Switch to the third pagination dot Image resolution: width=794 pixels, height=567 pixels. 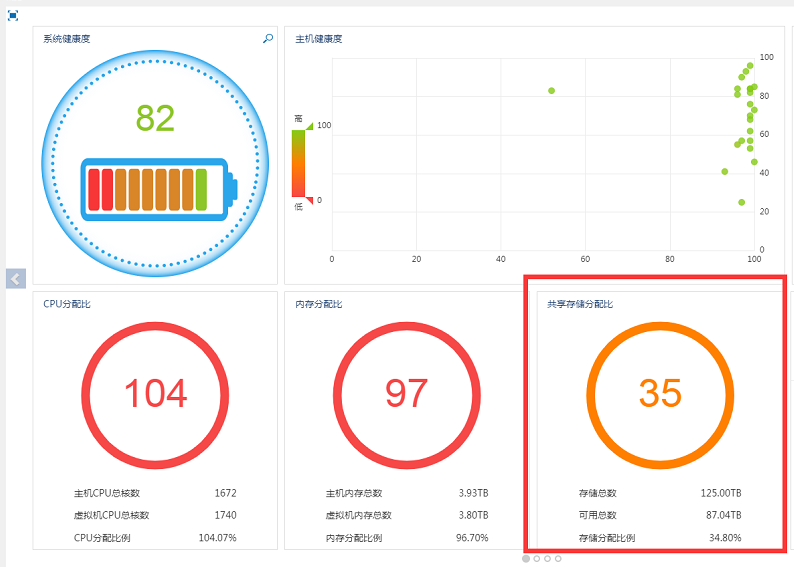[547, 558]
